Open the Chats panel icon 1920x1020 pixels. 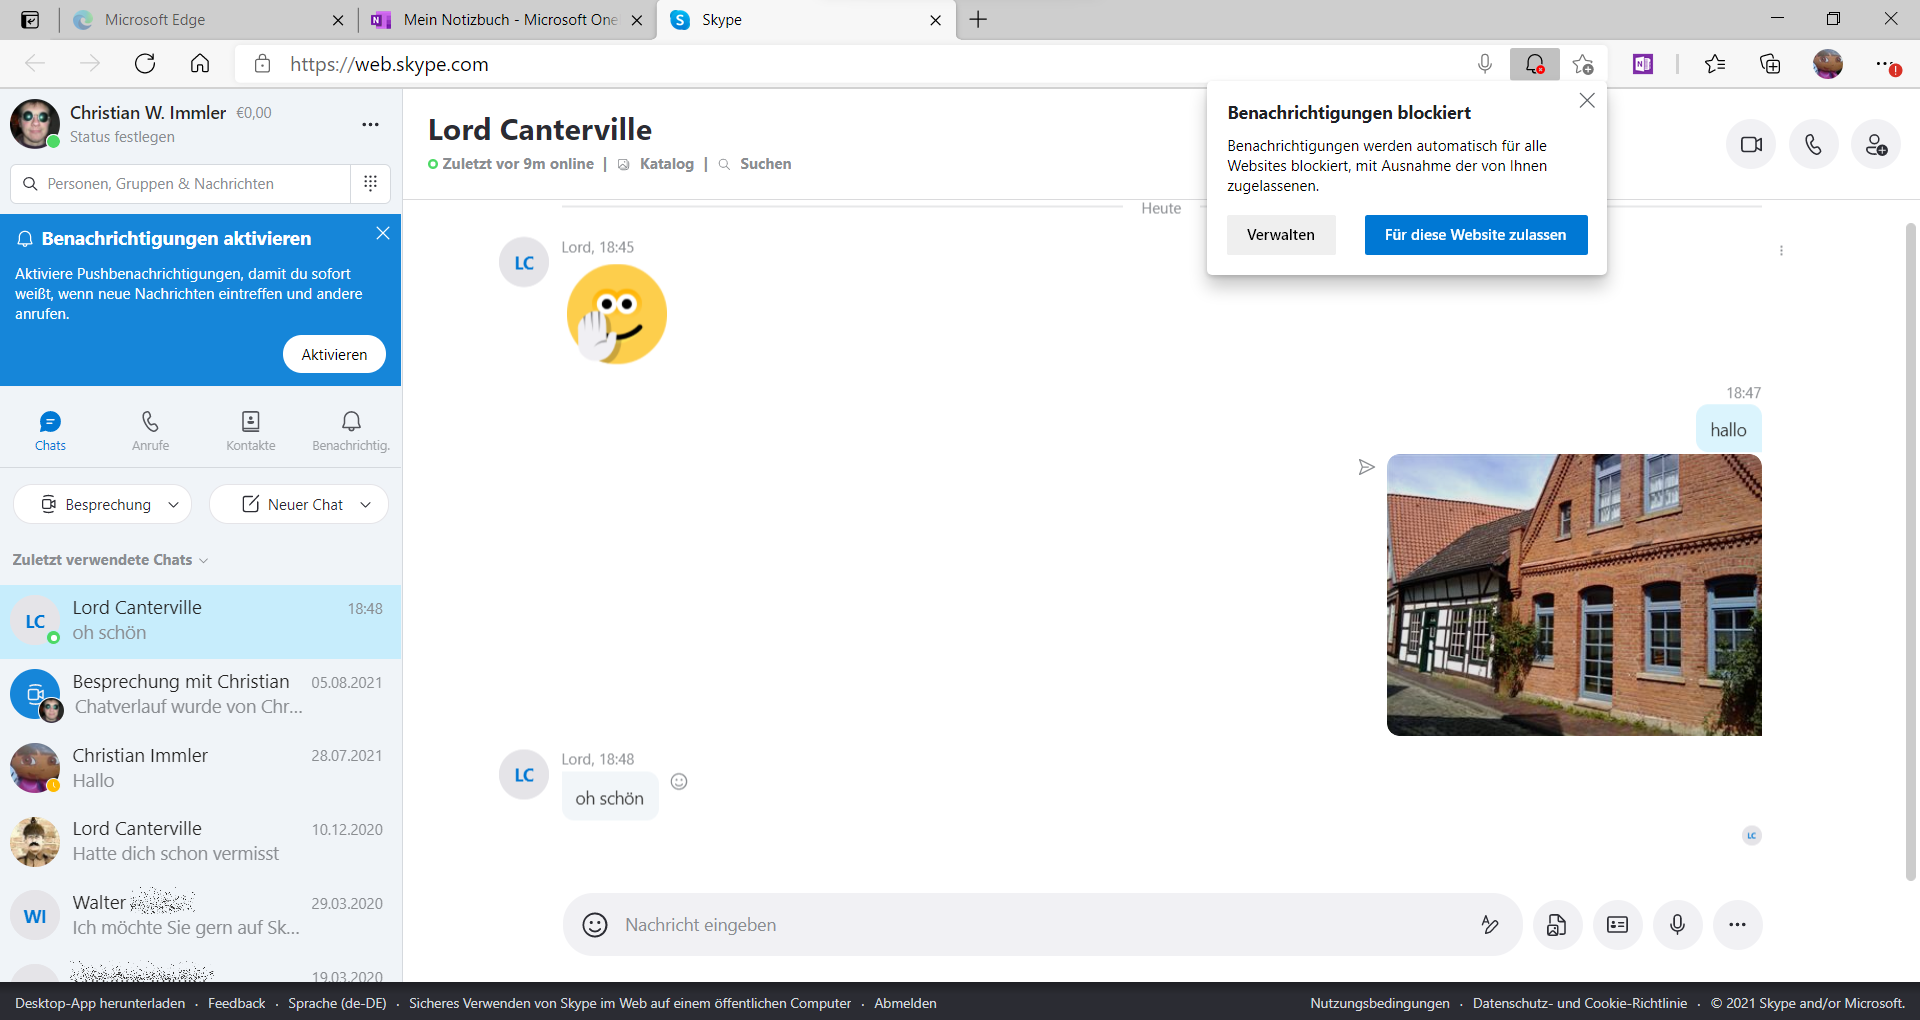(x=50, y=428)
